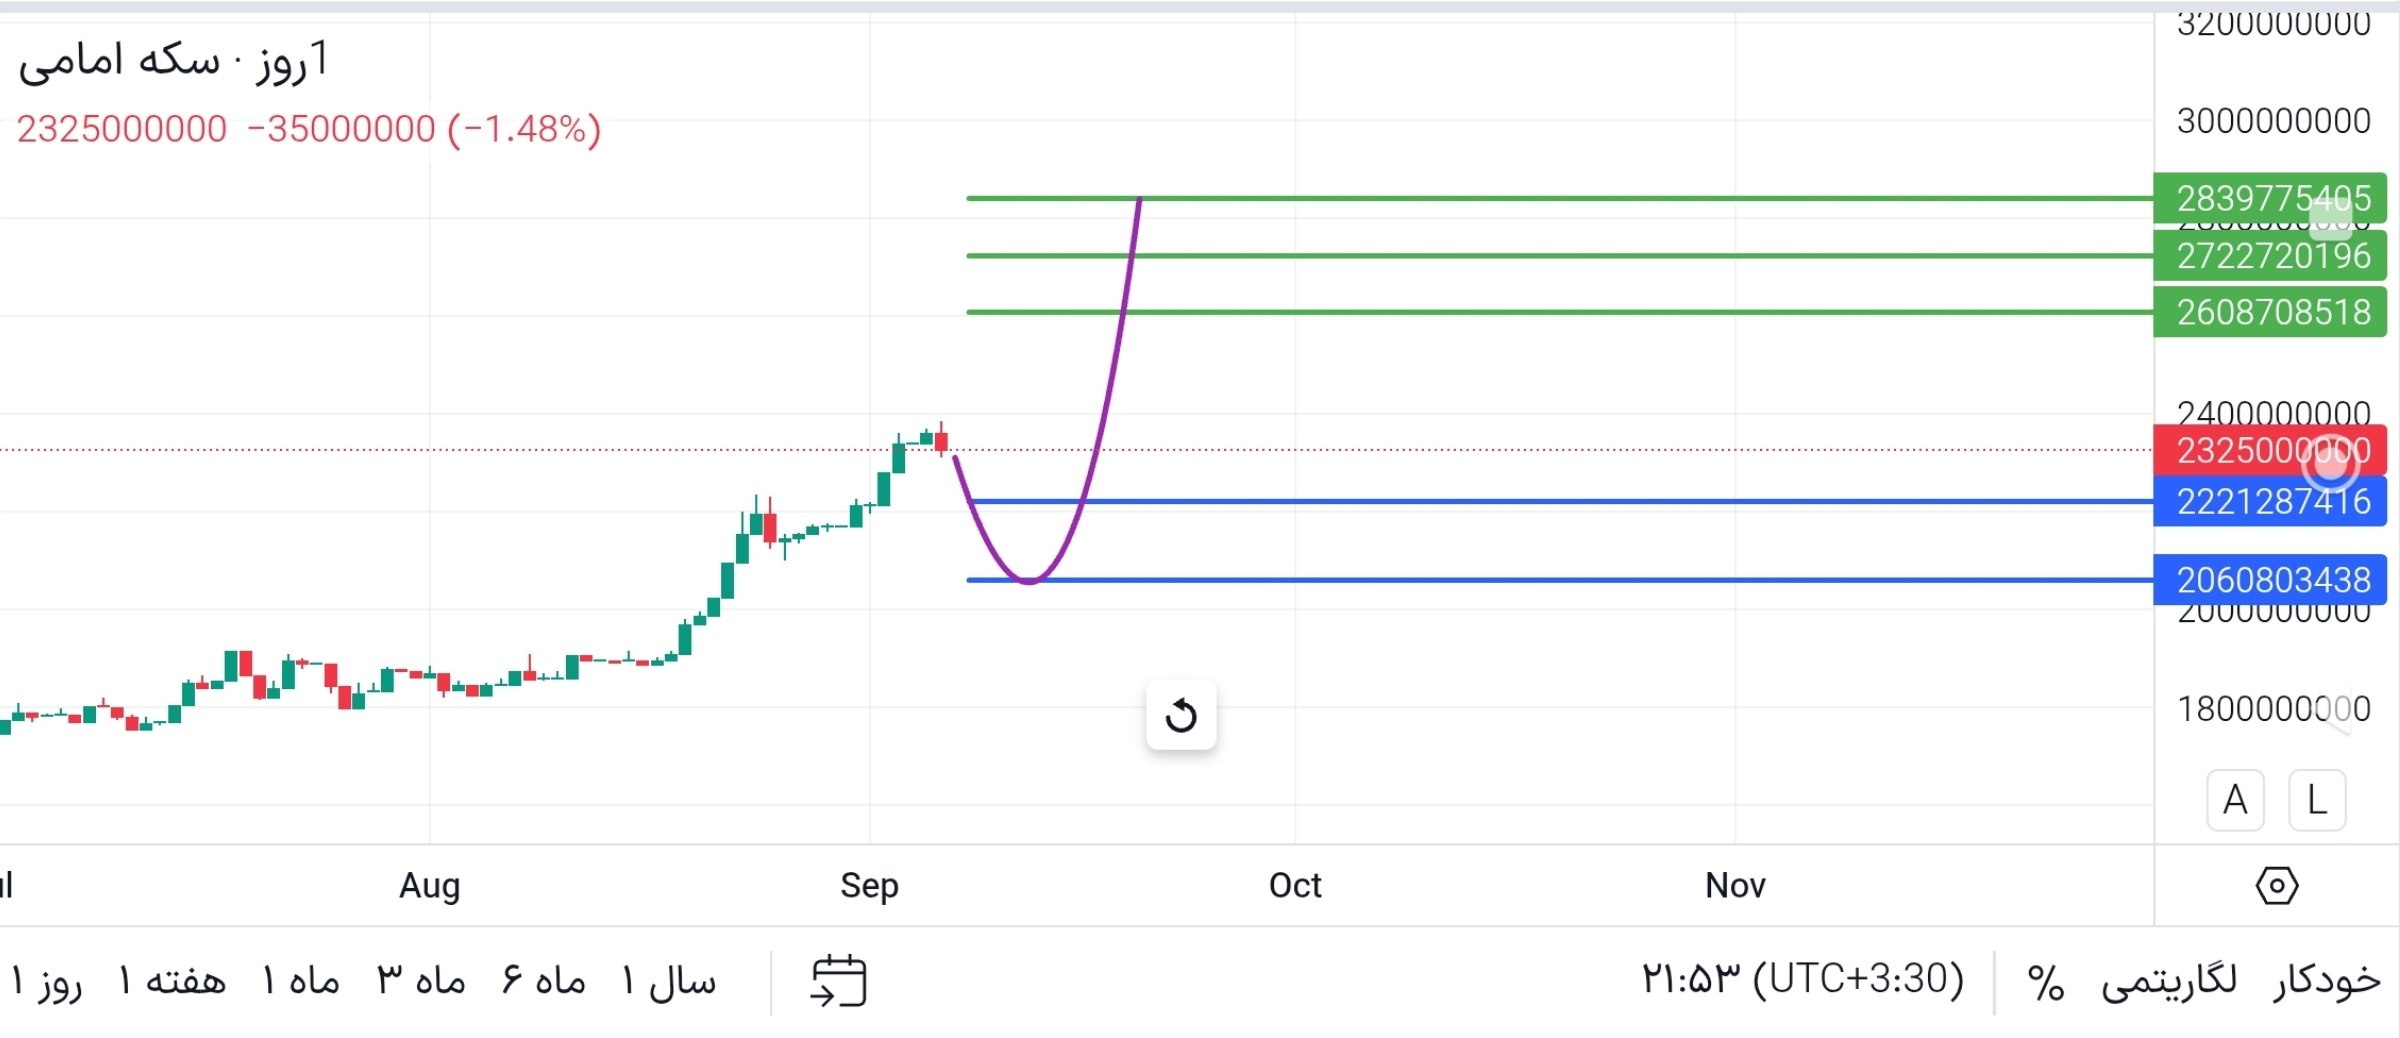Screen dimensions: 2400x1038
Task: Select the ۱ روز time range
Action: point(47,982)
